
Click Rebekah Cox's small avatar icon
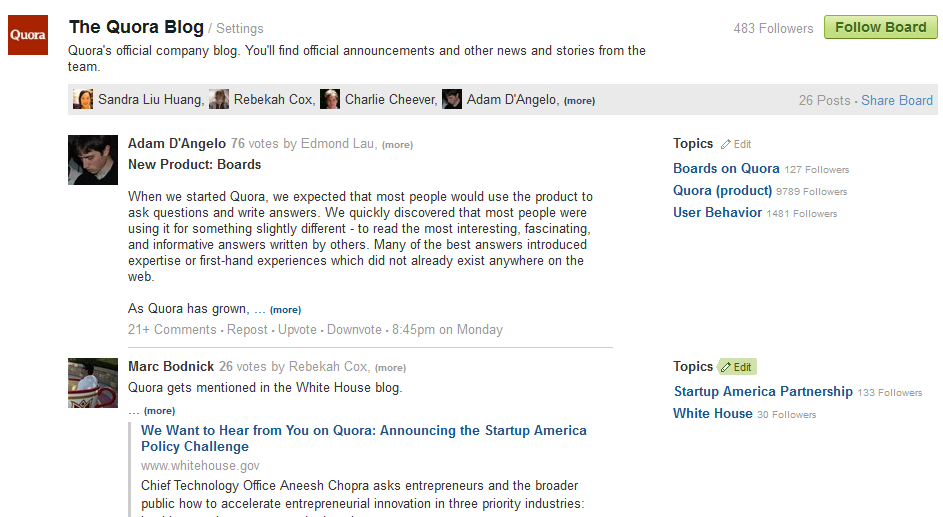pyautogui.click(x=219, y=99)
